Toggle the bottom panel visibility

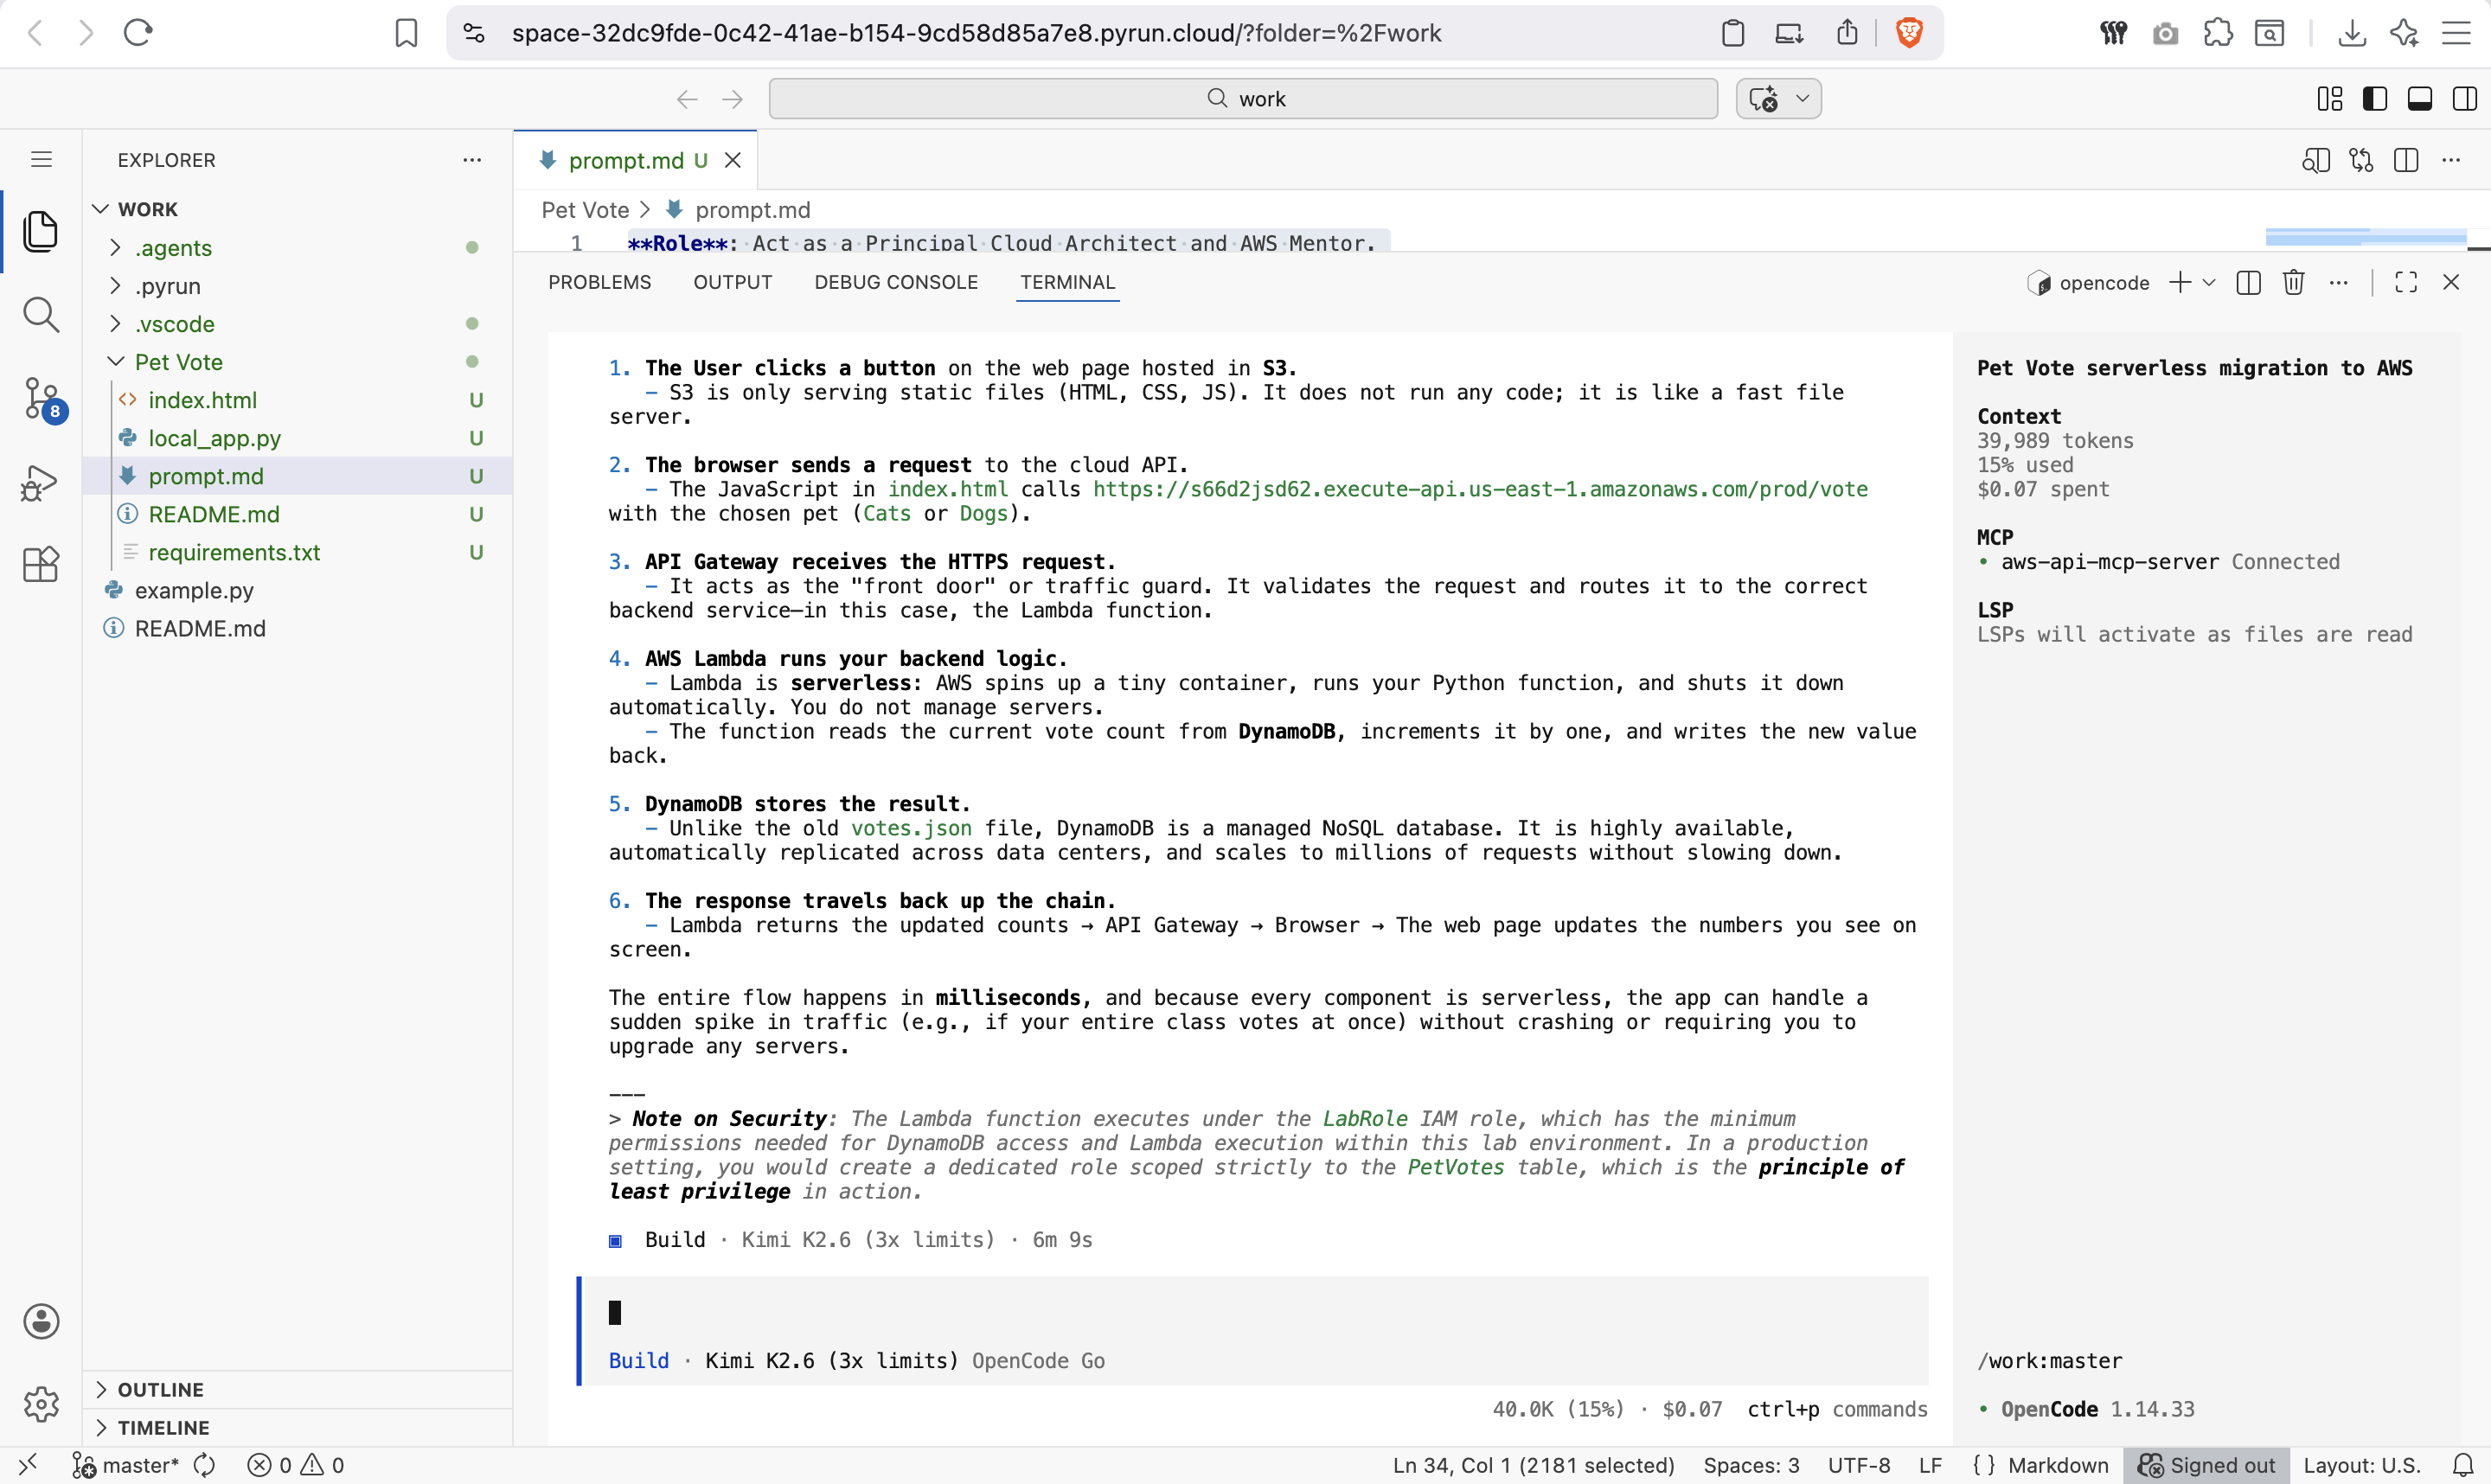click(2420, 99)
